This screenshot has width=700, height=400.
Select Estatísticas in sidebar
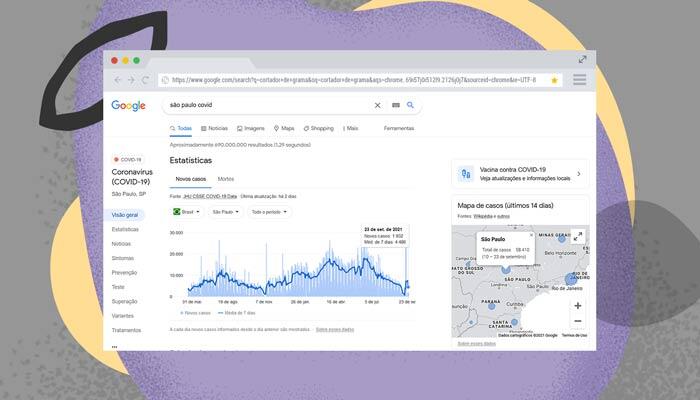[125, 229]
